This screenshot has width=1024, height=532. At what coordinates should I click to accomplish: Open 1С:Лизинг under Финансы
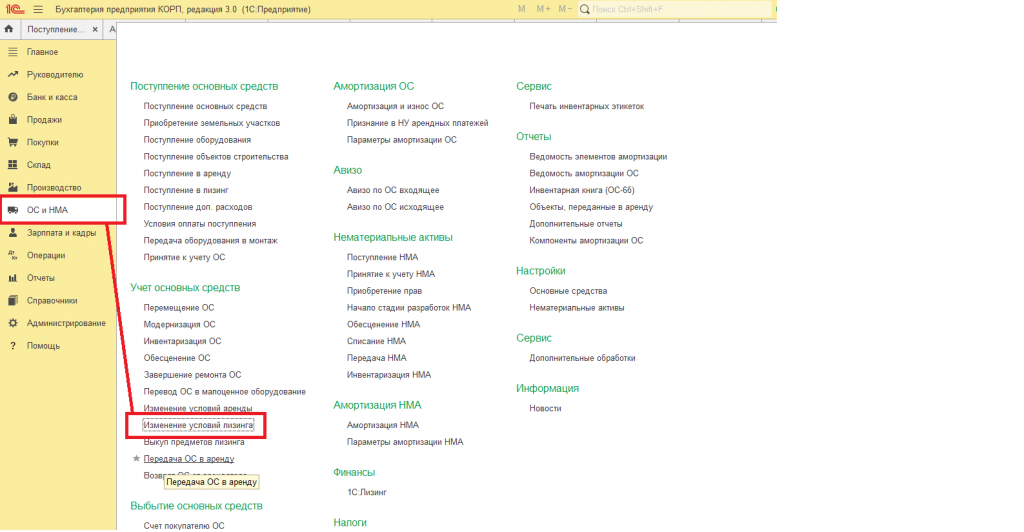[367, 492]
